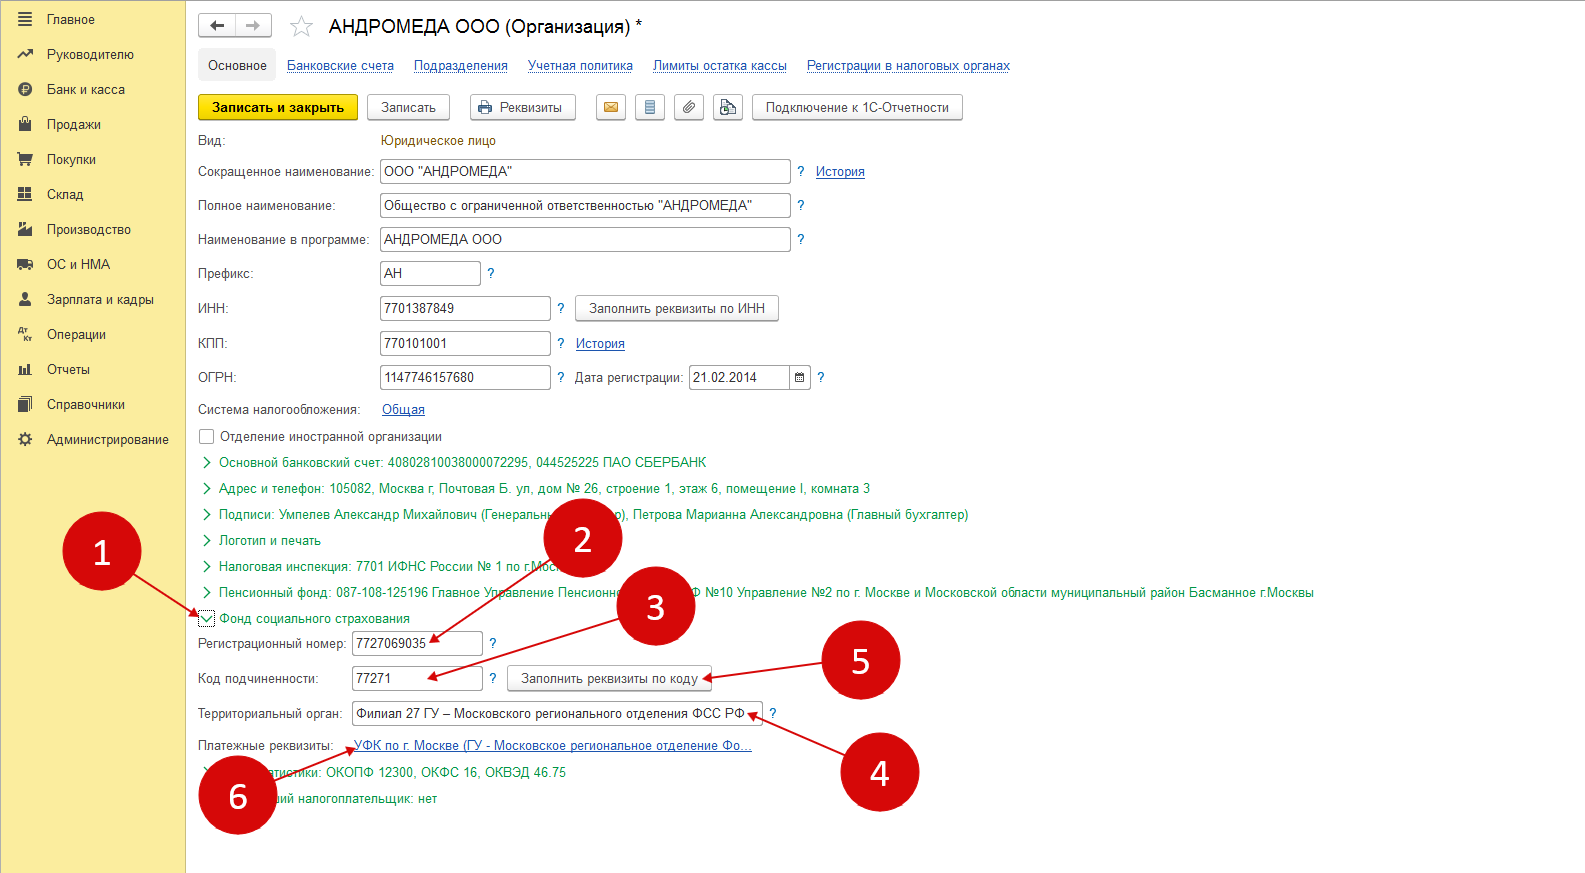Open История link next to КПП

coord(600,344)
